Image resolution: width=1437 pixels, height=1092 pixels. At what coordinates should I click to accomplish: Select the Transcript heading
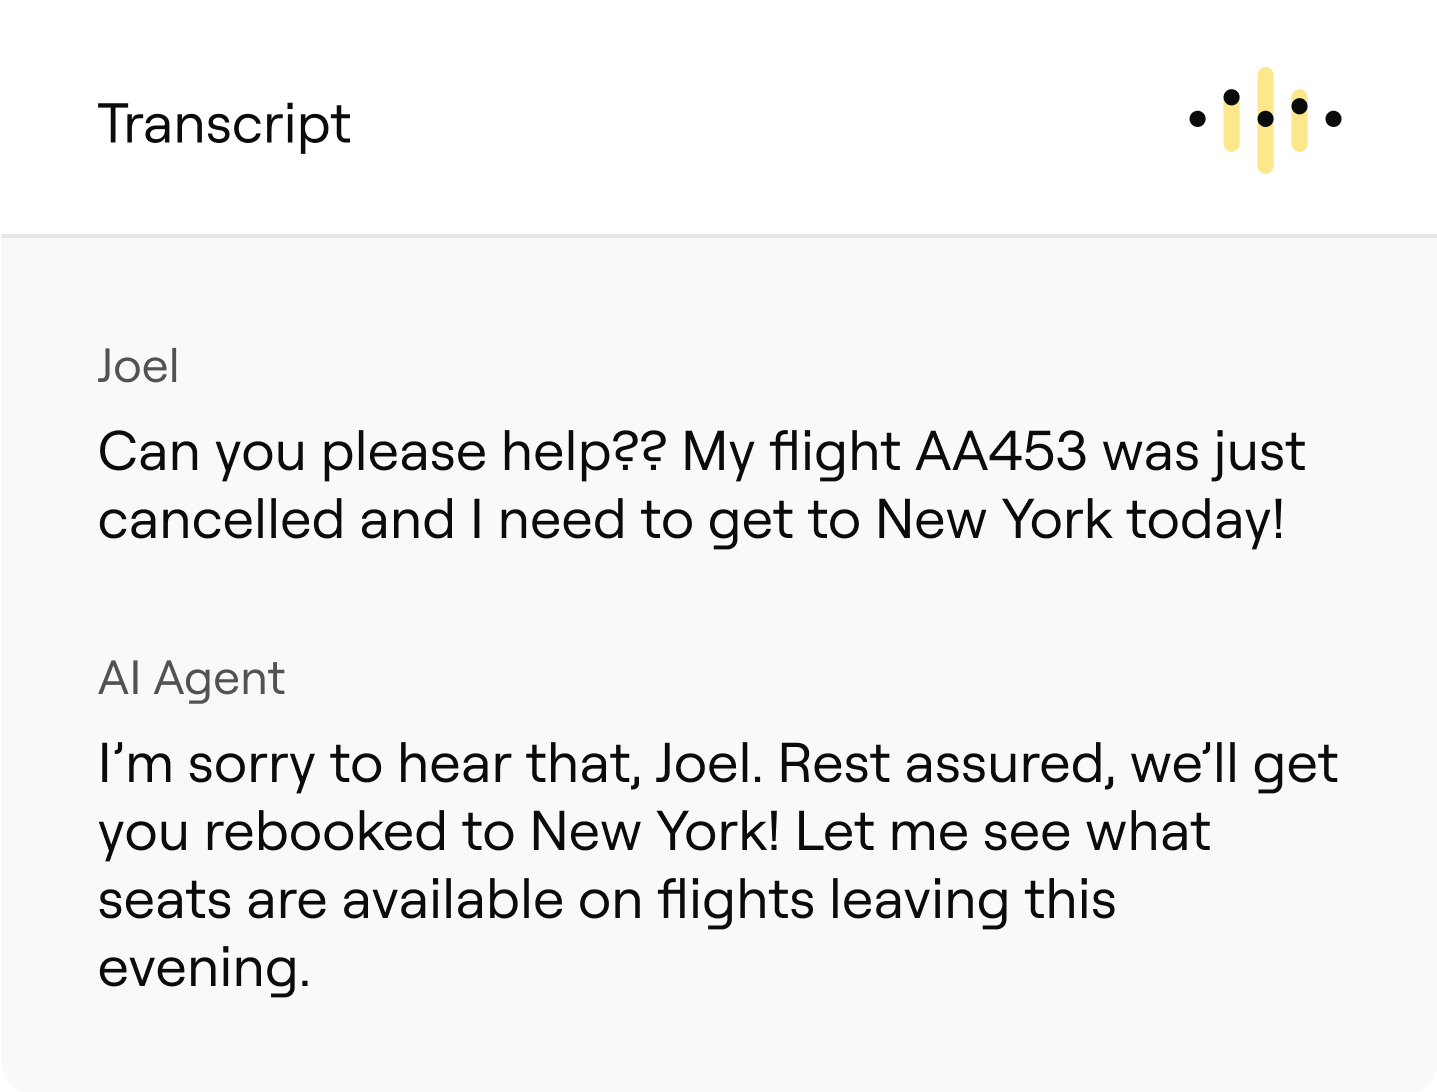click(224, 125)
